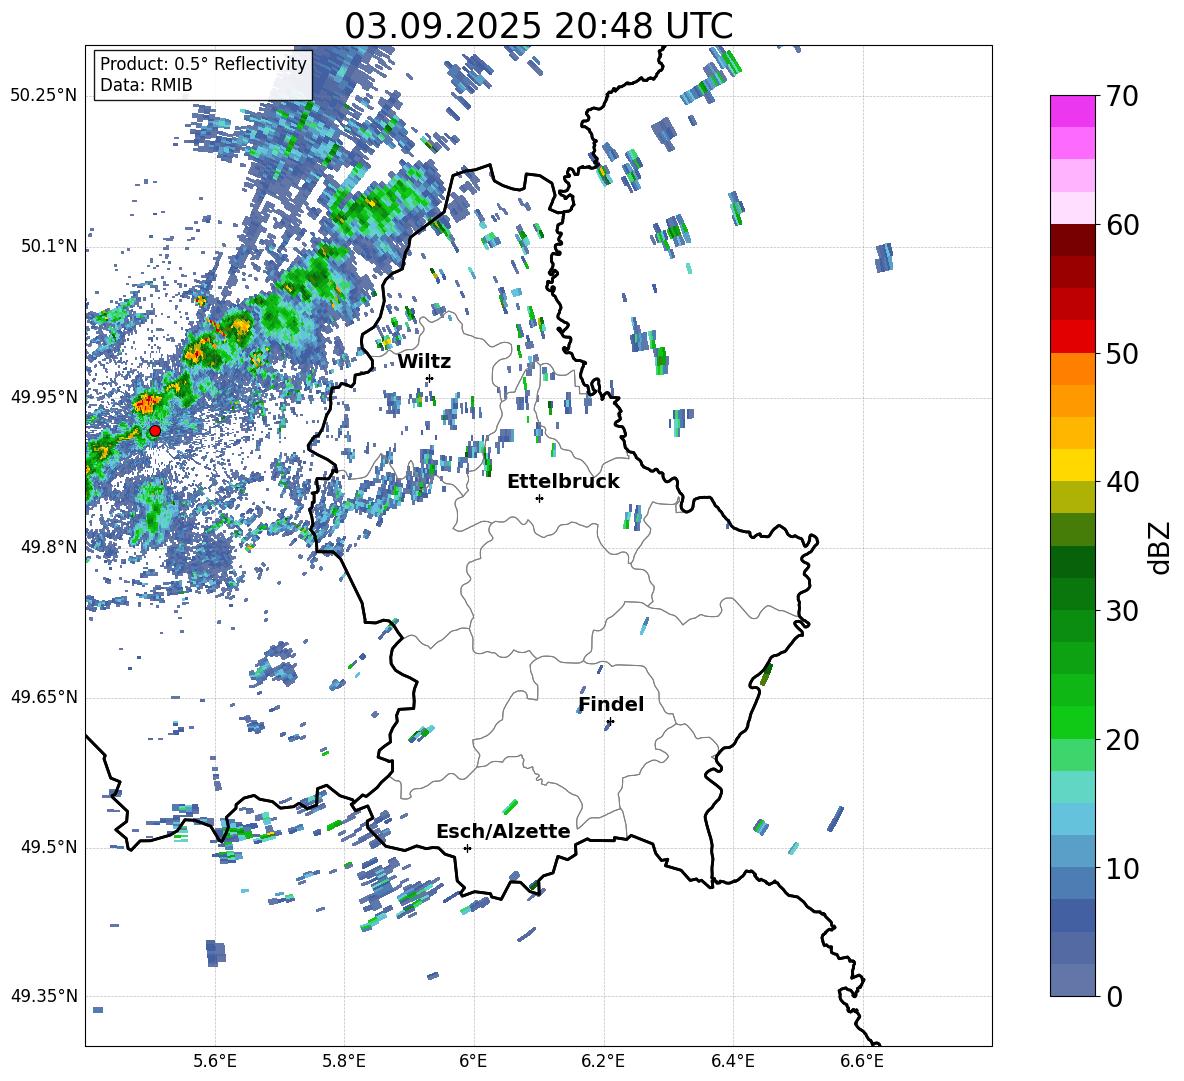This screenshot has height=1081, width=1184.
Task: Click the Wiltz city label
Action: coord(424,362)
